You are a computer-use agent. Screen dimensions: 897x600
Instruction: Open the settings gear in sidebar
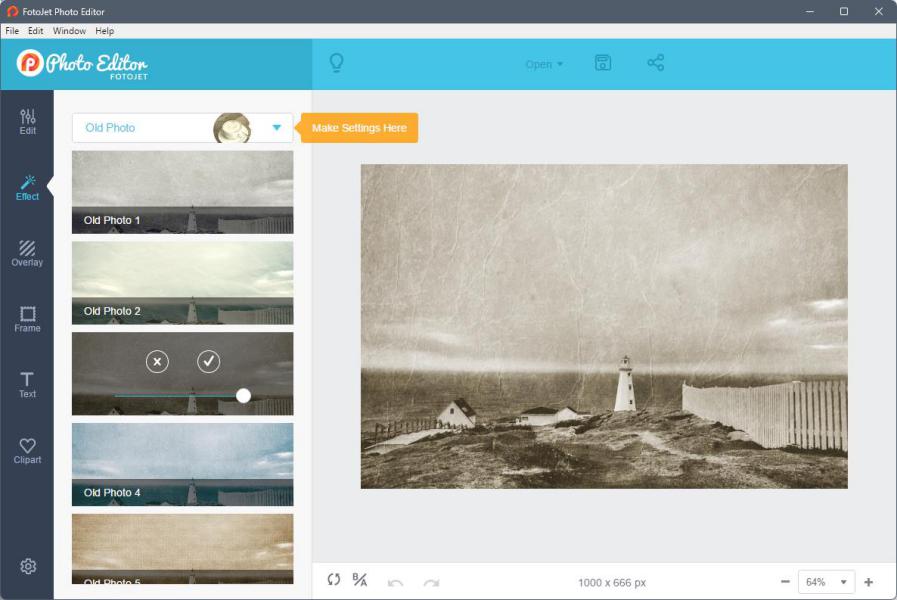28,566
